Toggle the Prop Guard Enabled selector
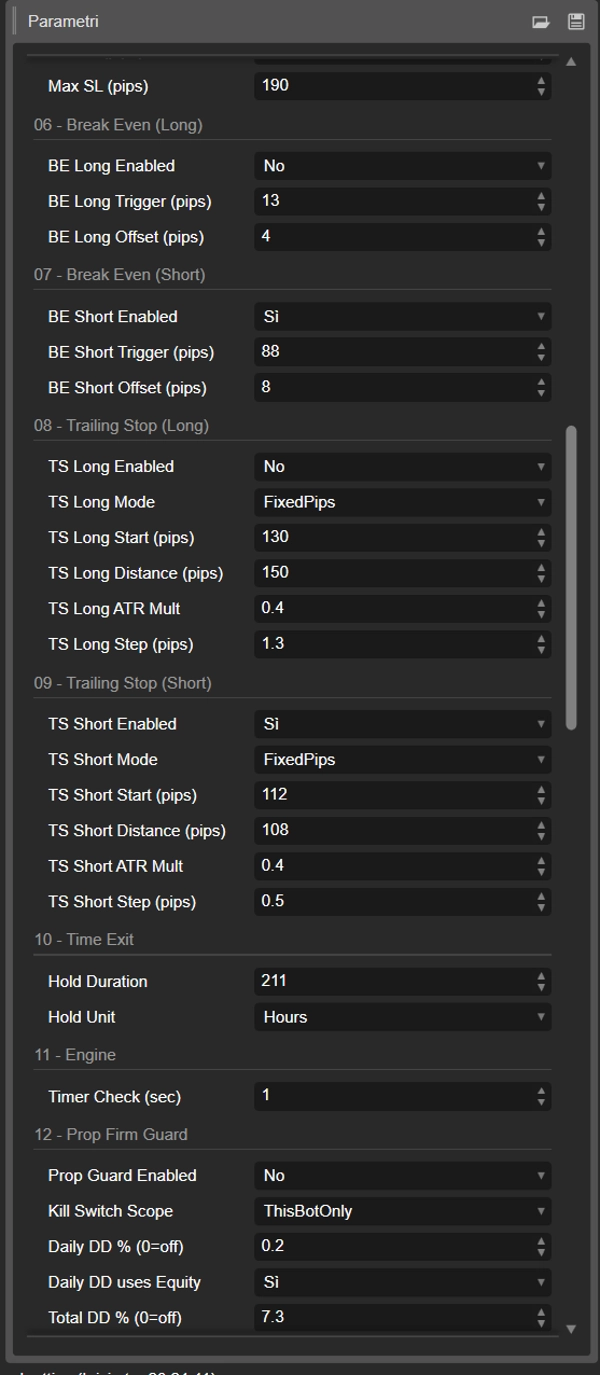The height and width of the screenshot is (1375, 600). 402,1176
